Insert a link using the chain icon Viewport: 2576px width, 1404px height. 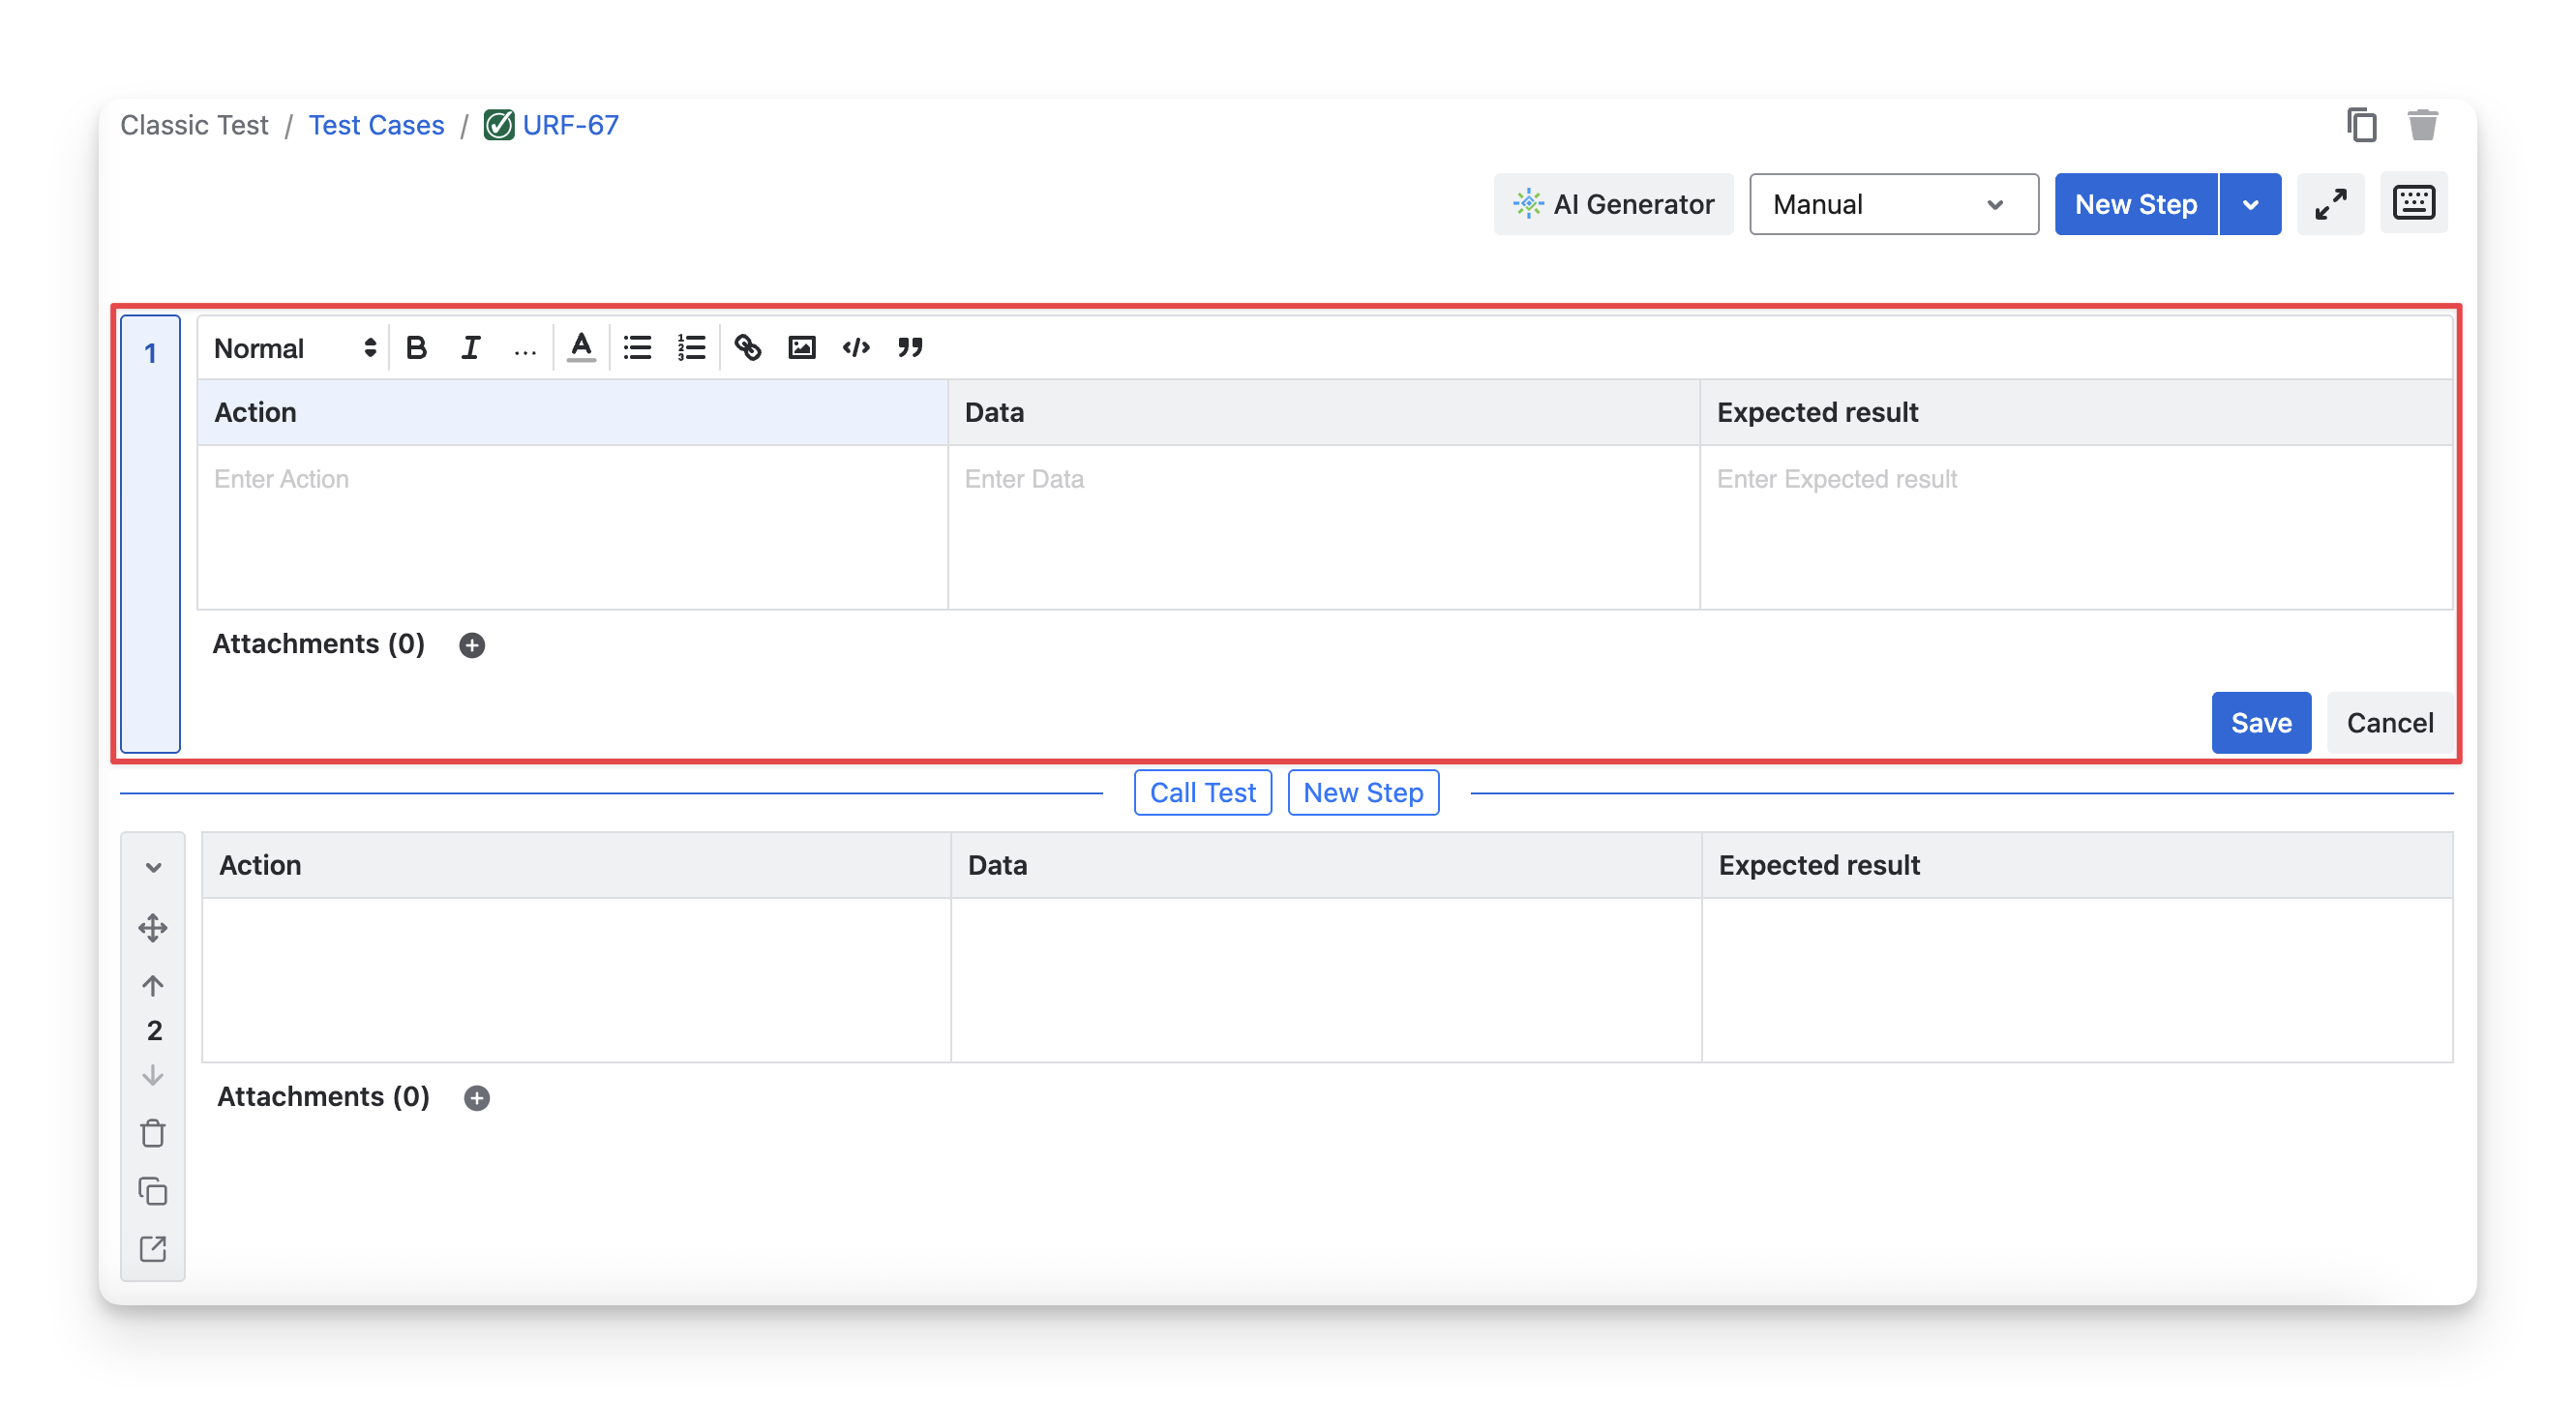747,347
